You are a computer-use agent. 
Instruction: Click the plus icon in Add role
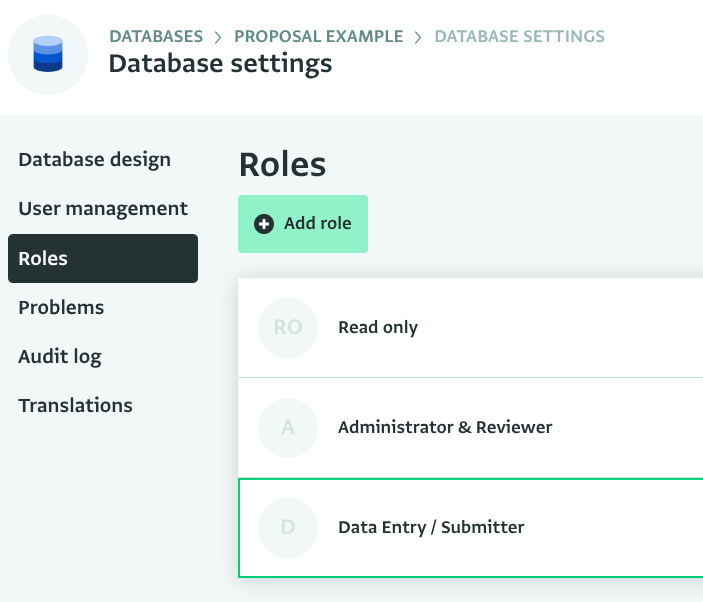tap(264, 224)
